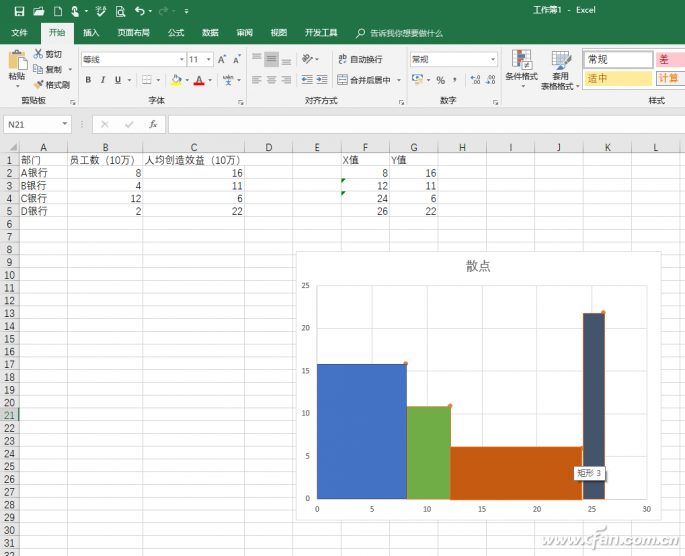Click the Borders icon in font group
The height and width of the screenshot is (556, 685).
click(147, 79)
